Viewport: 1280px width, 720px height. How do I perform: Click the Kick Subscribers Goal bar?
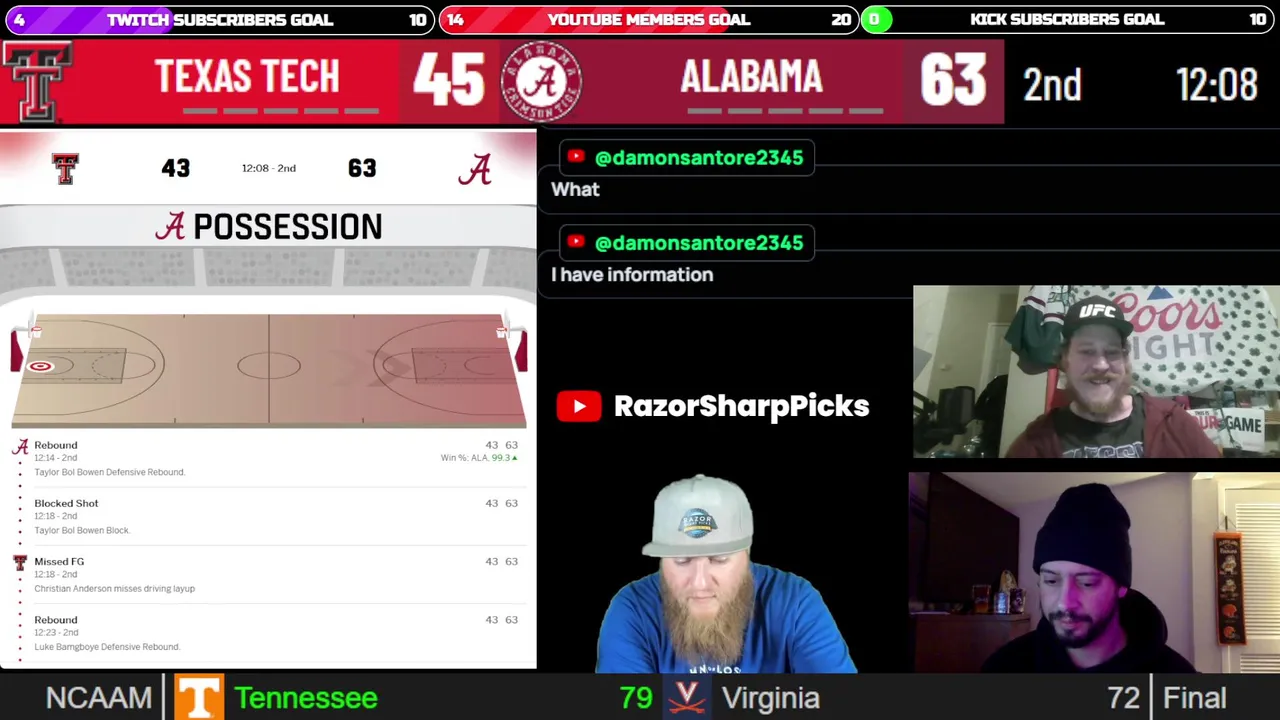pyautogui.click(x=1068, y=19)
